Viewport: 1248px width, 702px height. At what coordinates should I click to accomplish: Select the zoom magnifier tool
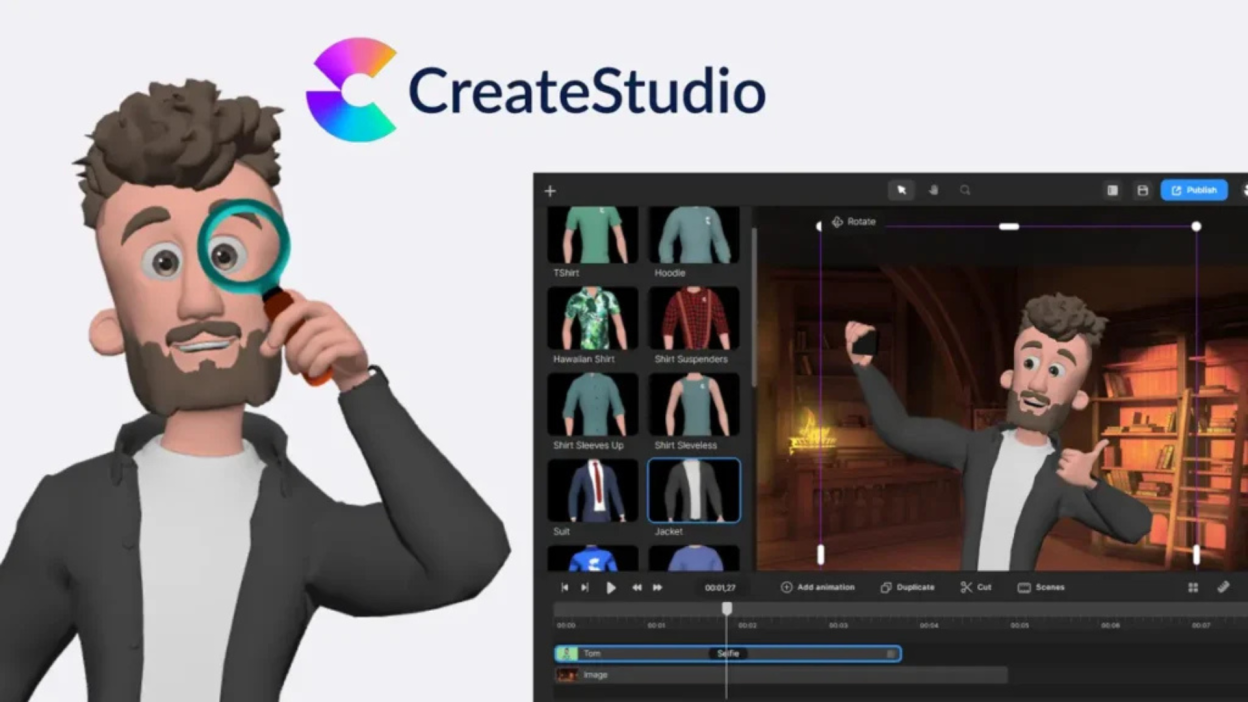(965, 190)
